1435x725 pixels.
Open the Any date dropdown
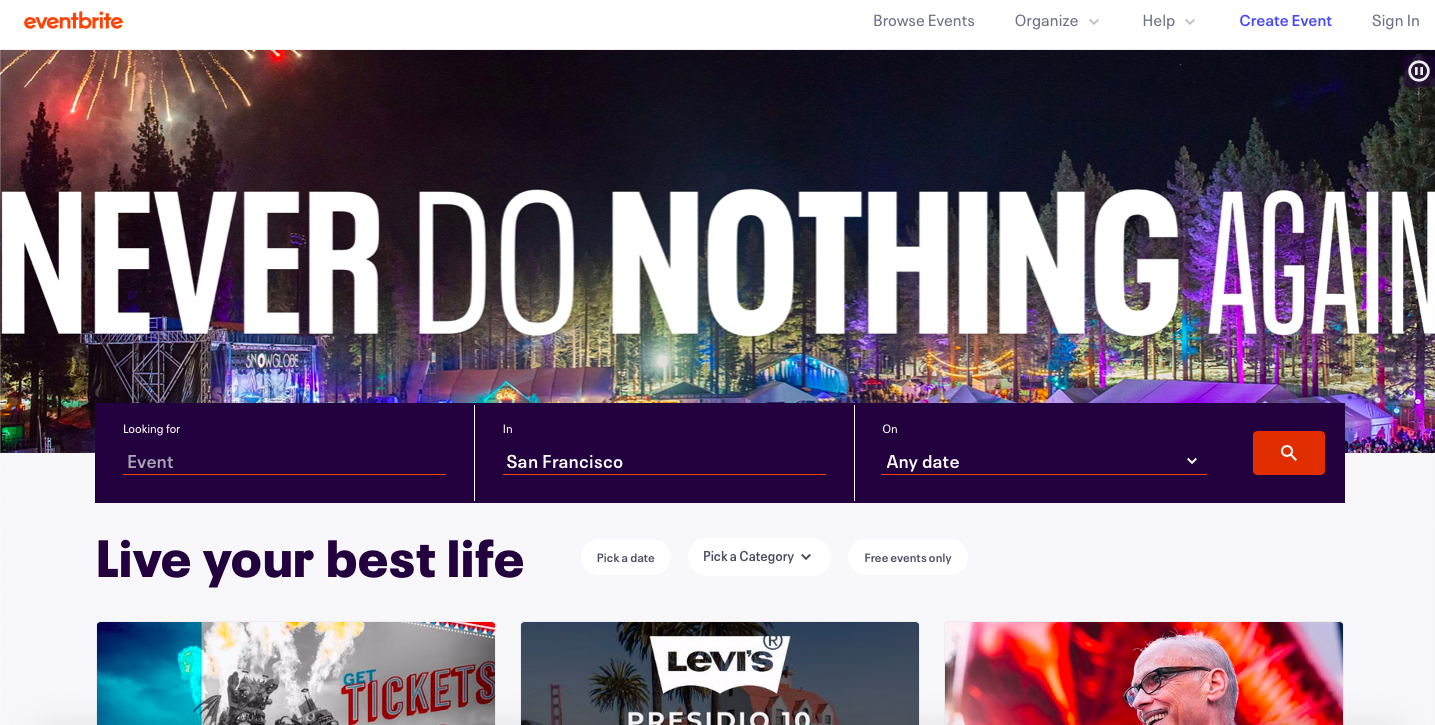coord(1043,462)
